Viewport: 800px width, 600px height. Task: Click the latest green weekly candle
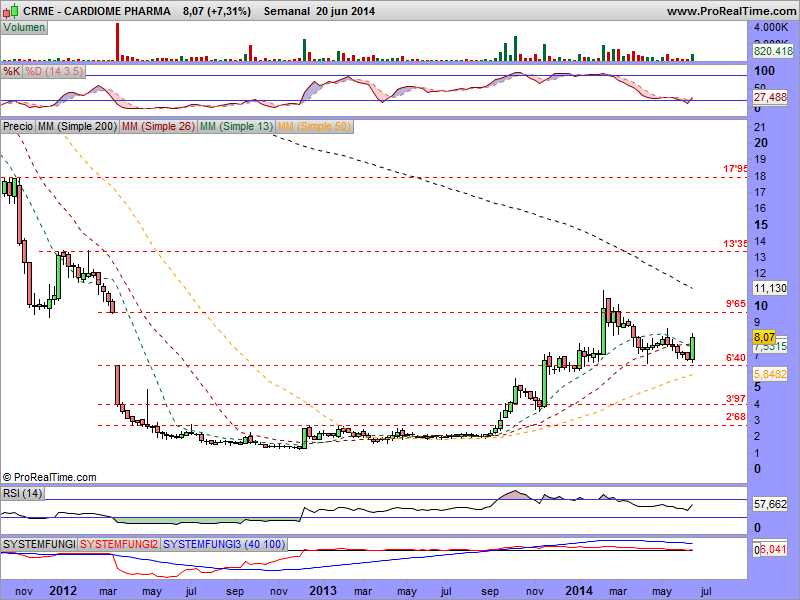point(692,348)
